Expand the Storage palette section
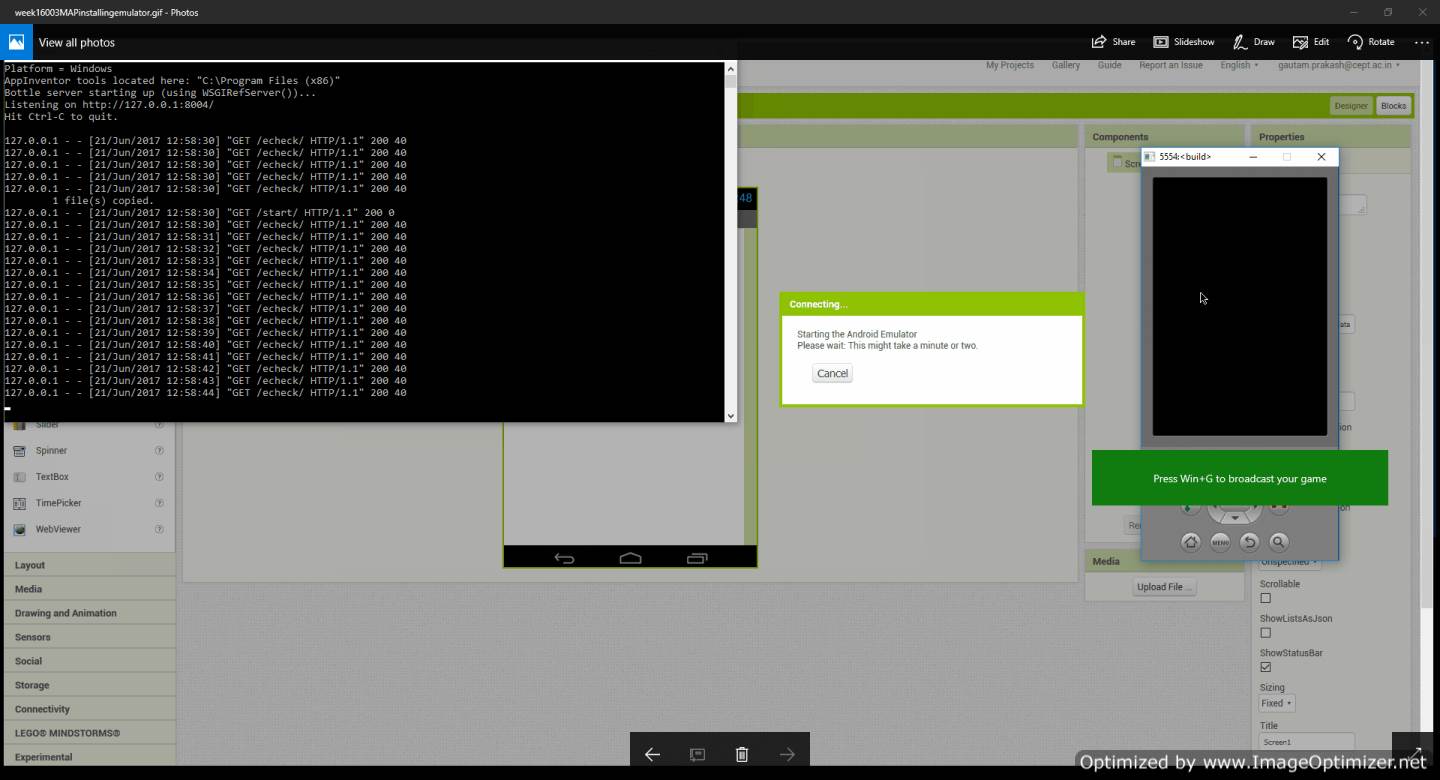1440x780 pixels. coord(89,685)
